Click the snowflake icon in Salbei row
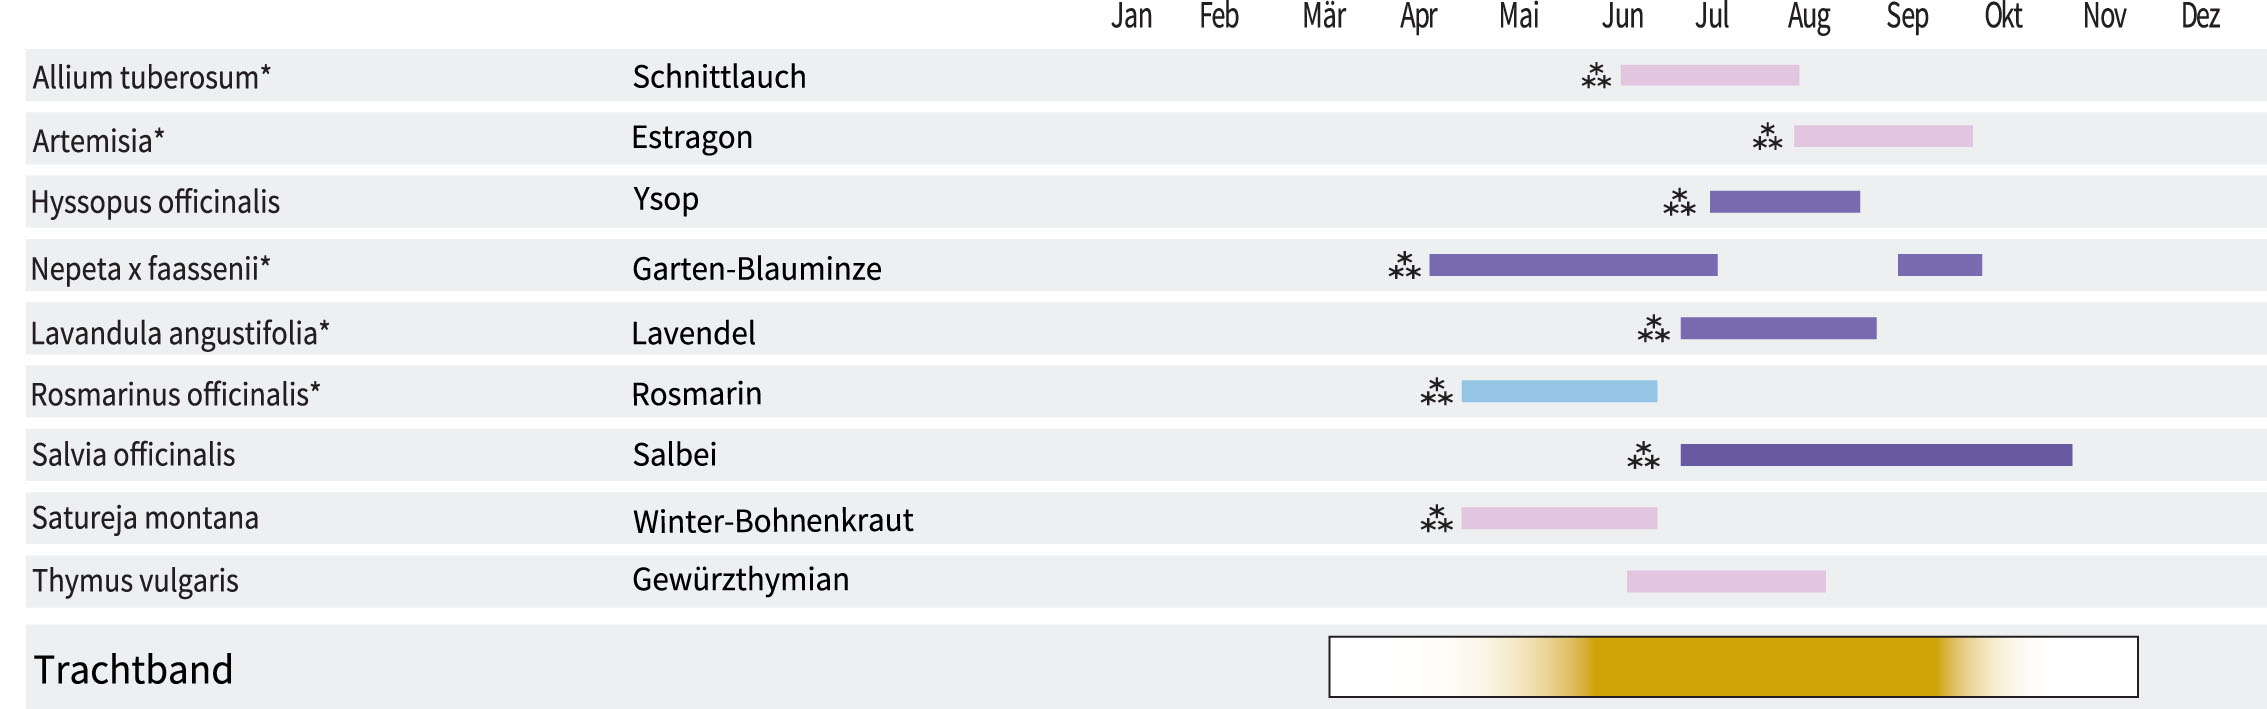Screen dimensions: 2267x709 [x=1643, y=456]
